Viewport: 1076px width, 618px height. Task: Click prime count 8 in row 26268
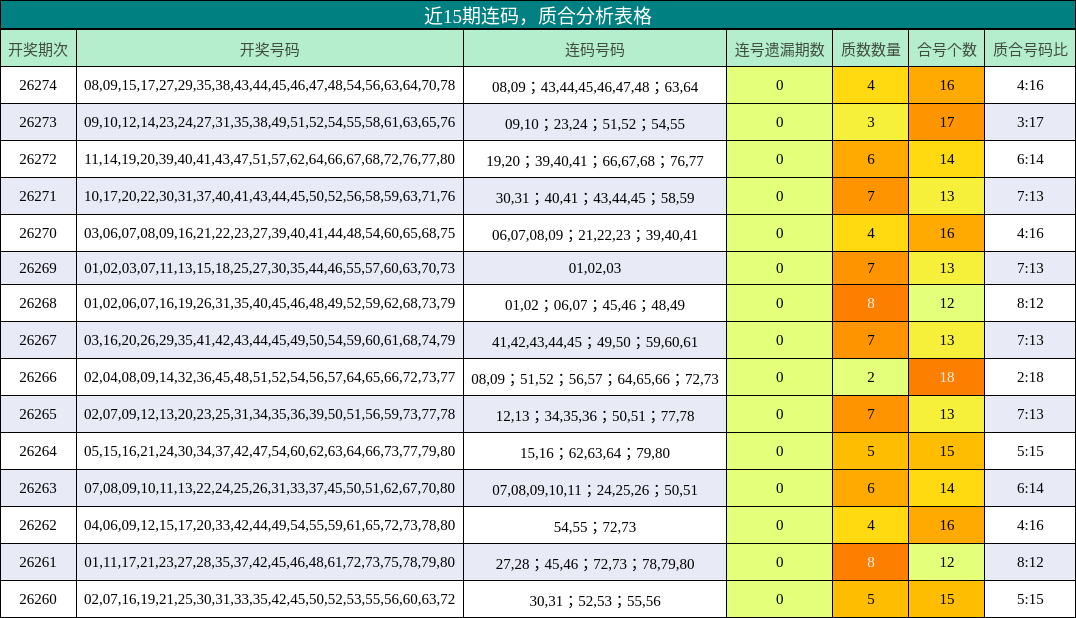tap(871, 303)
